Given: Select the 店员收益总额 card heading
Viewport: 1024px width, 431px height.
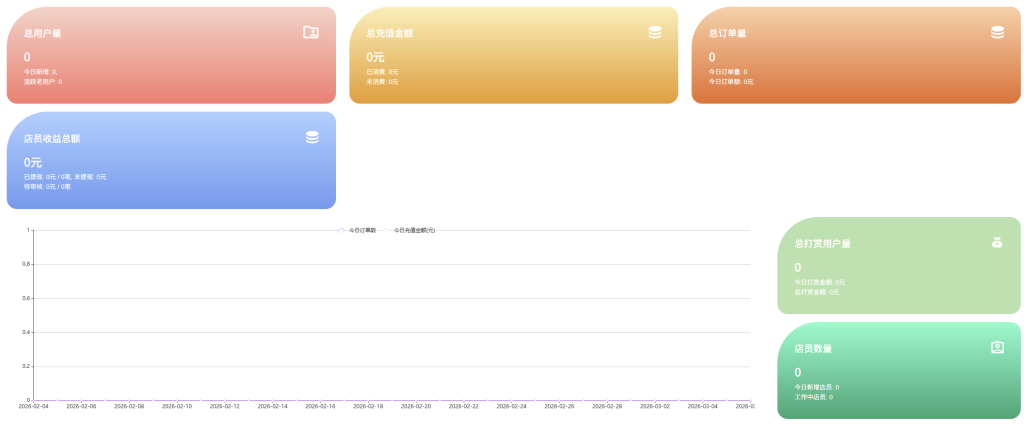Looking at the screenshot, I should click(51, 139).
